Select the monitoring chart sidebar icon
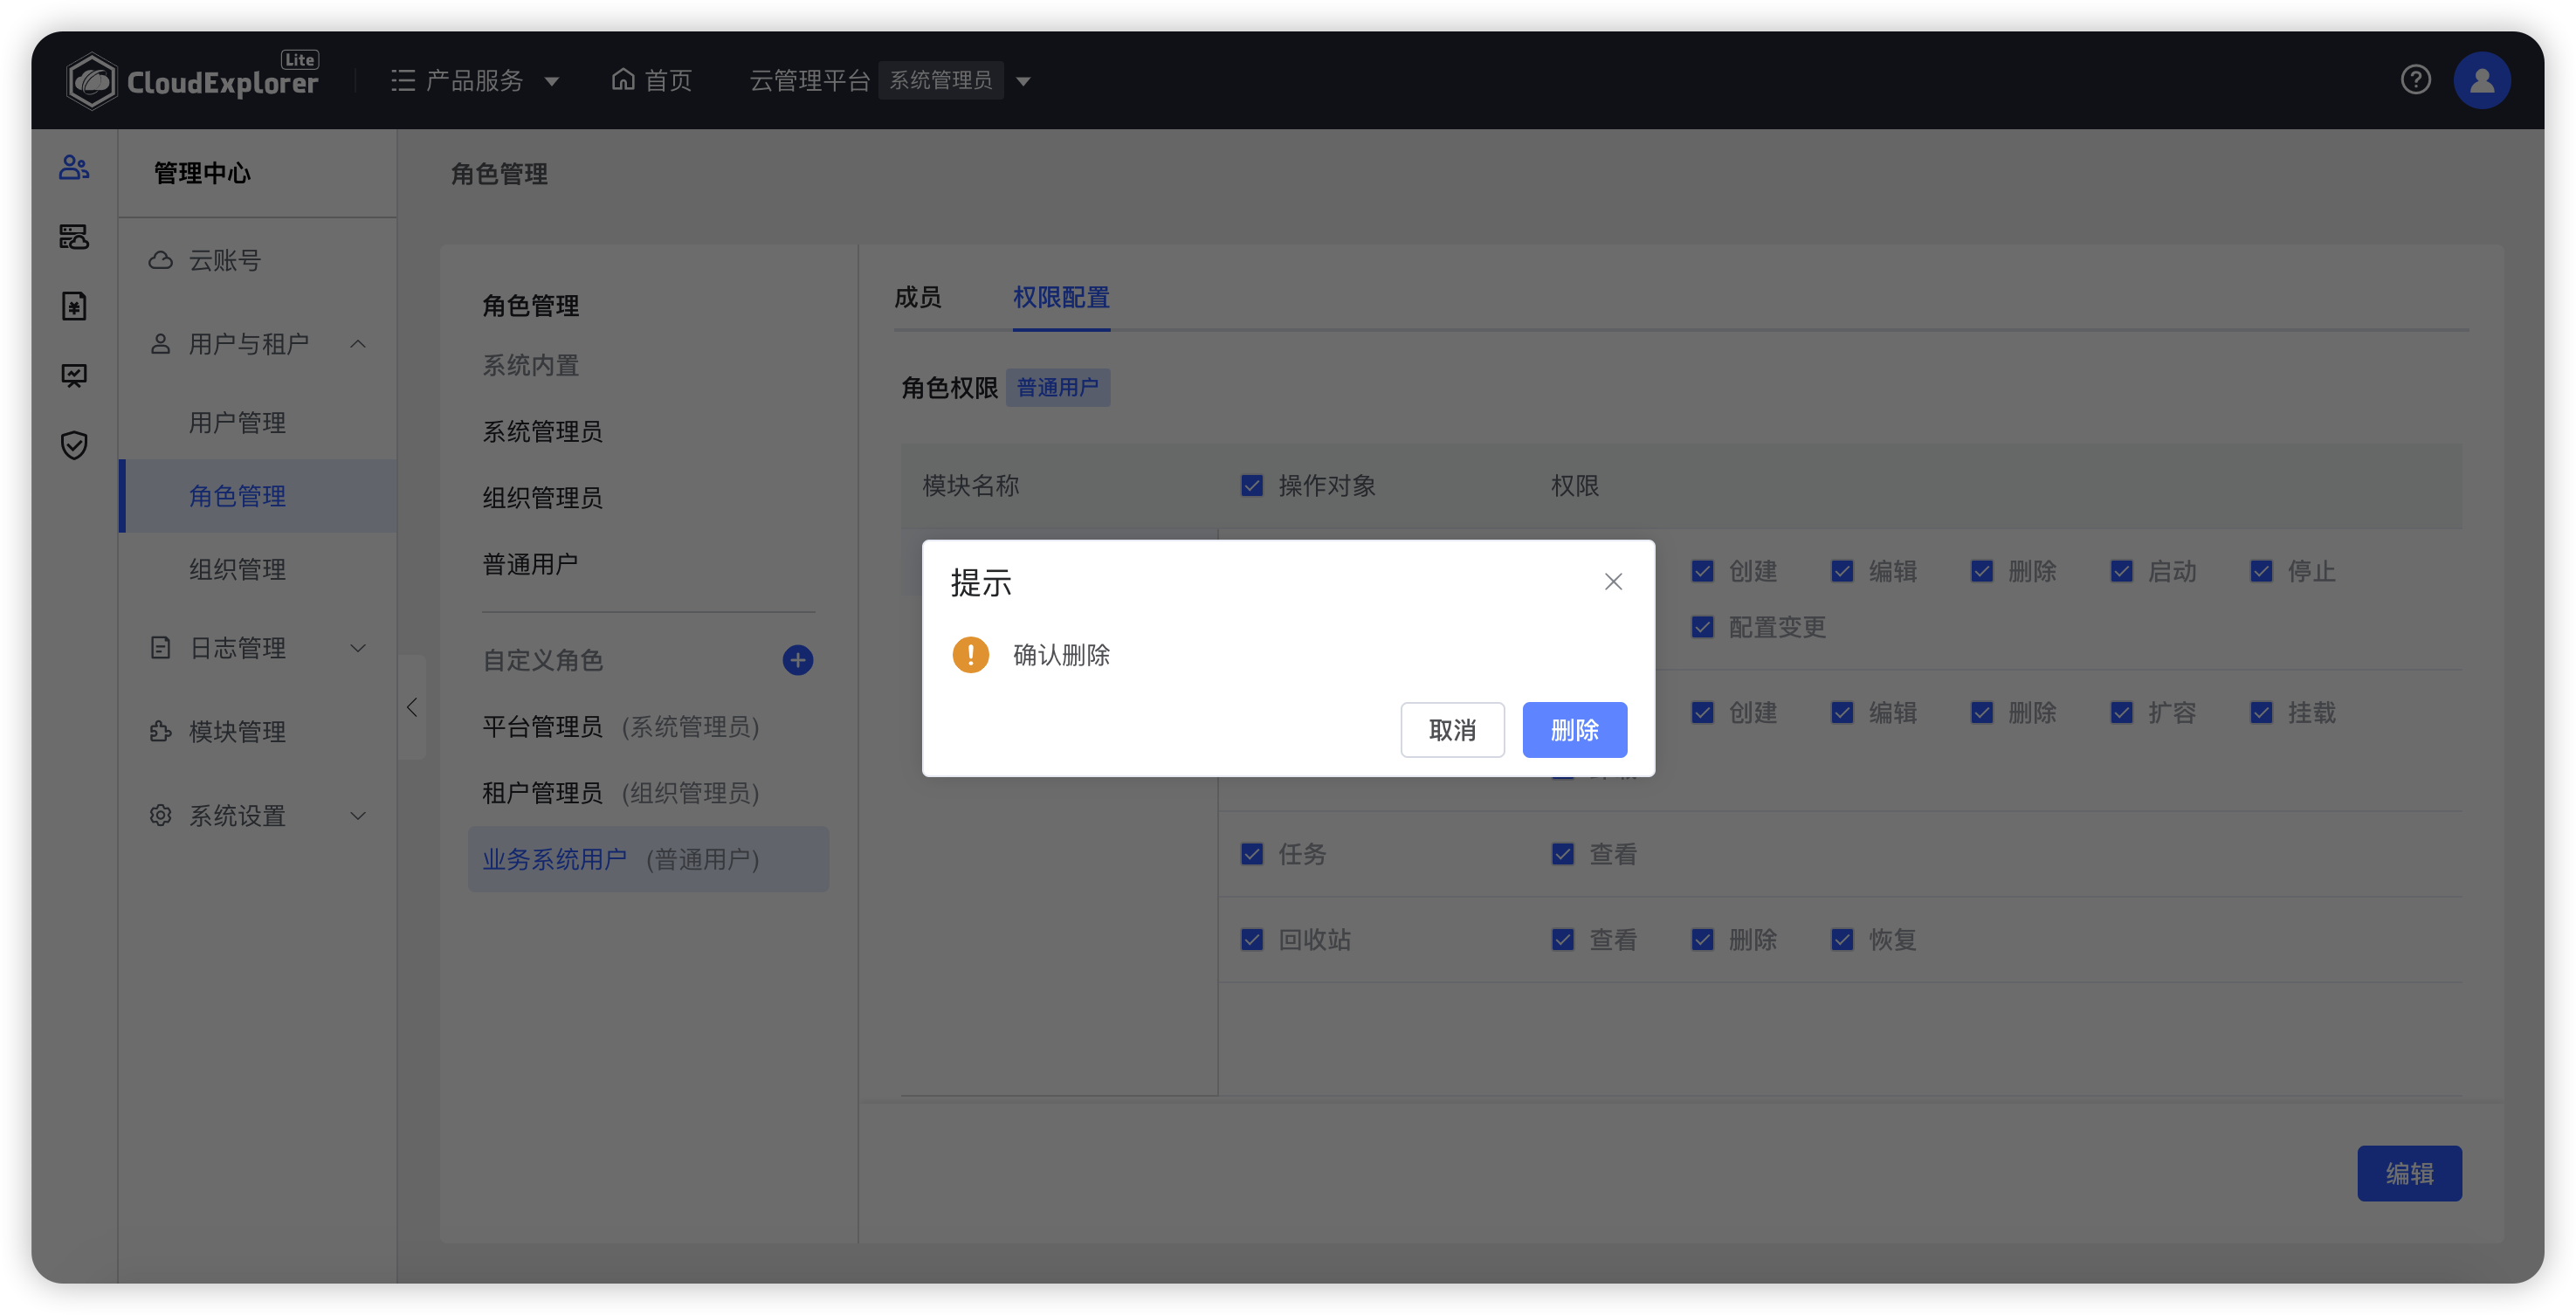Viewport: 2576px width, 1315px height. coord(74,376)
